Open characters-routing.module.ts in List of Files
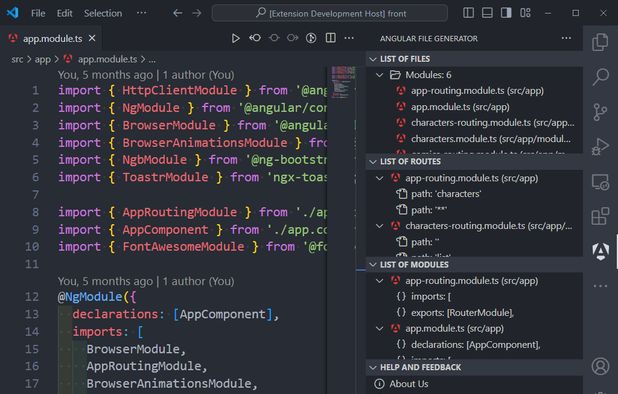Image resolution: width=618 pixels, height=394 pixels. 492,123
